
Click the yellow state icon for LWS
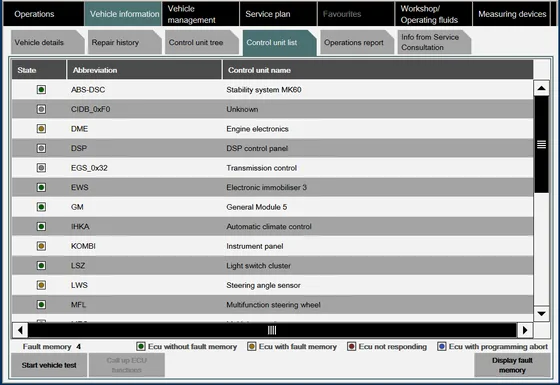pos(41,285)
